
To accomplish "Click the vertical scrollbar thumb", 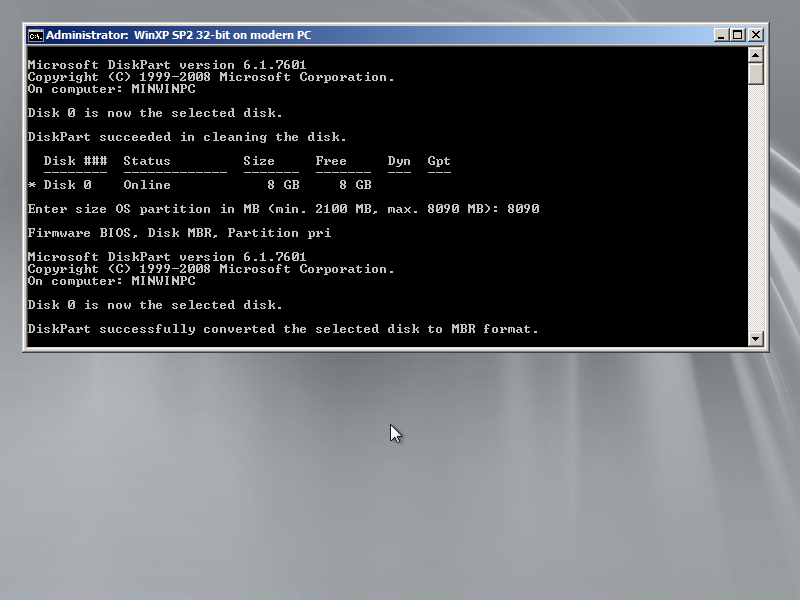I will (x=756, y=73).
